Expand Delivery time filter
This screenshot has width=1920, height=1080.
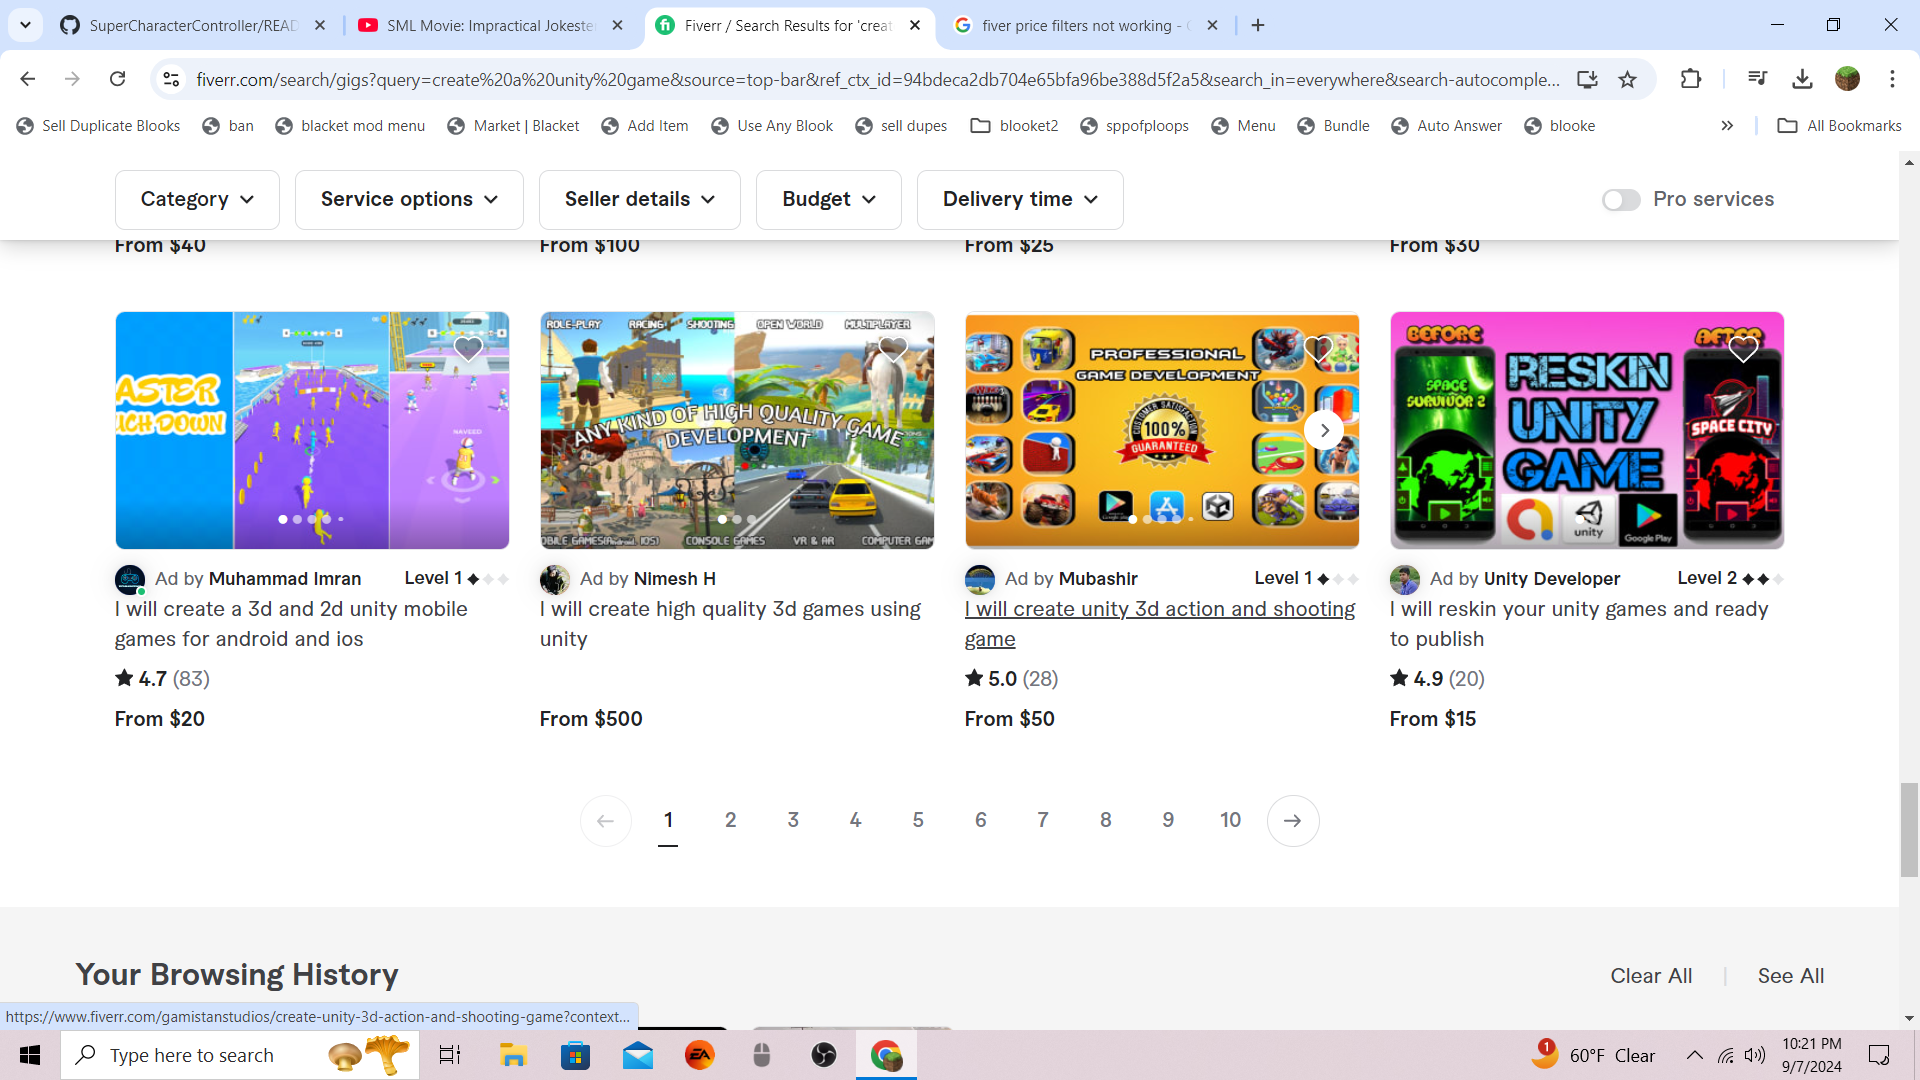(x=1019, y=200)
